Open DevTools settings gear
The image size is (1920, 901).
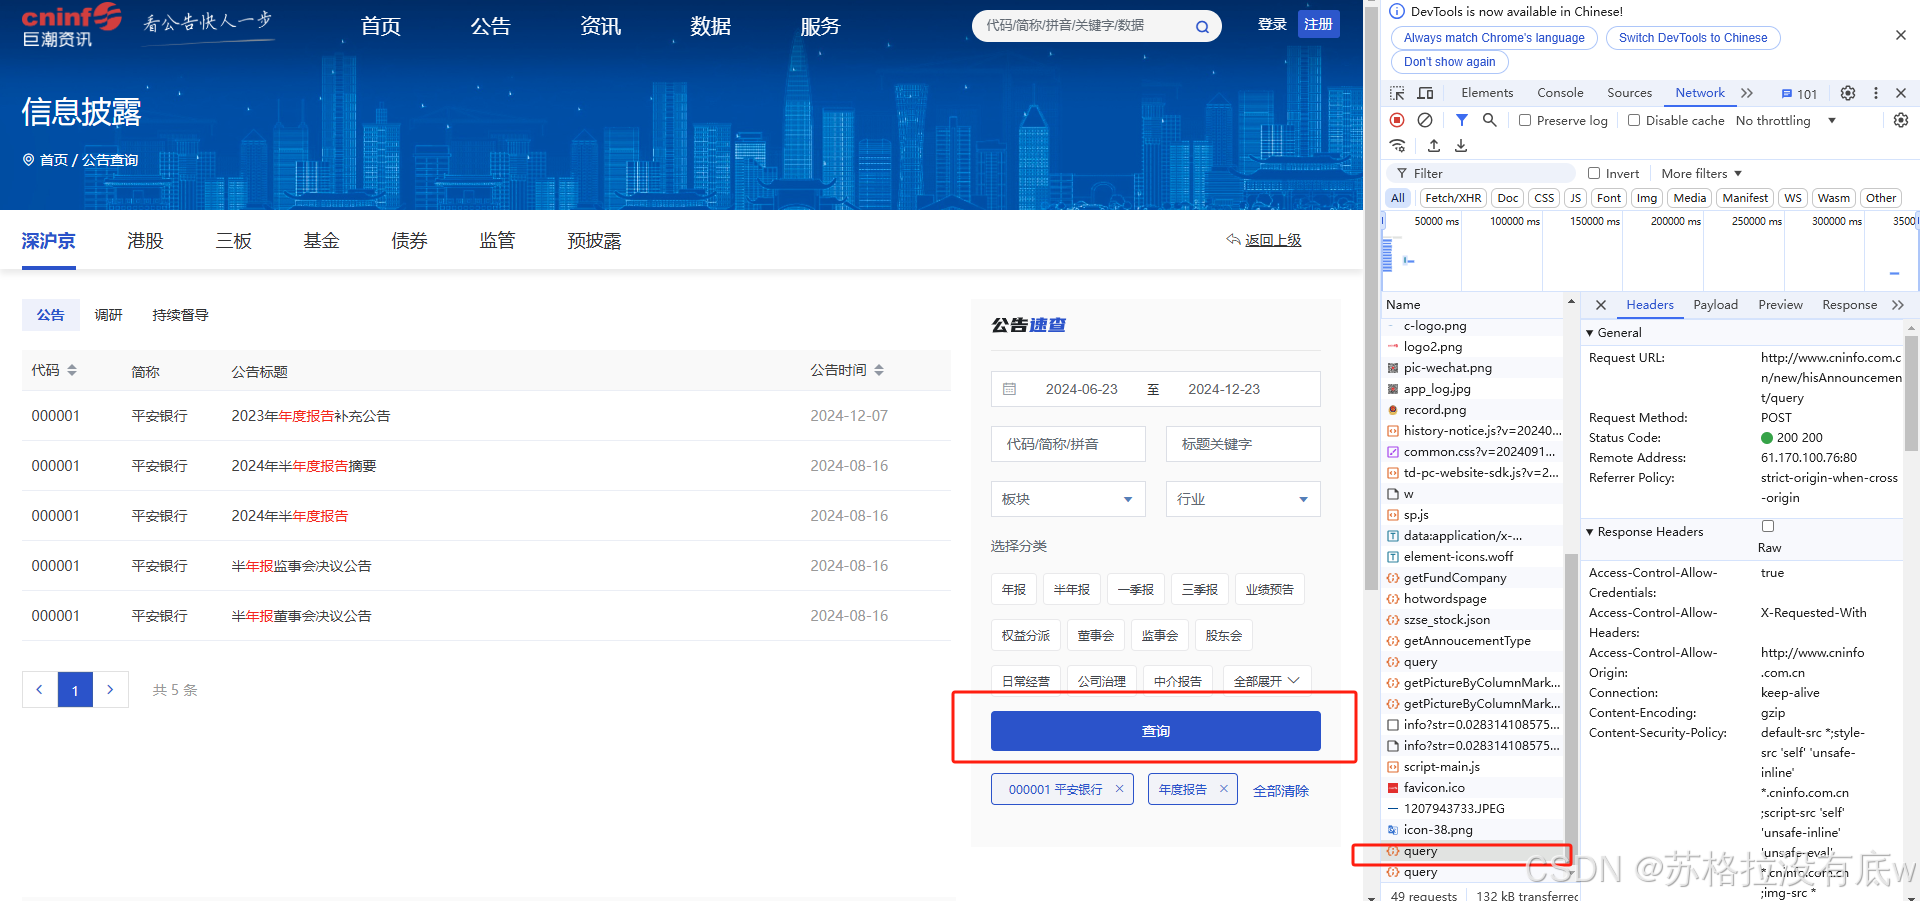1848,93
